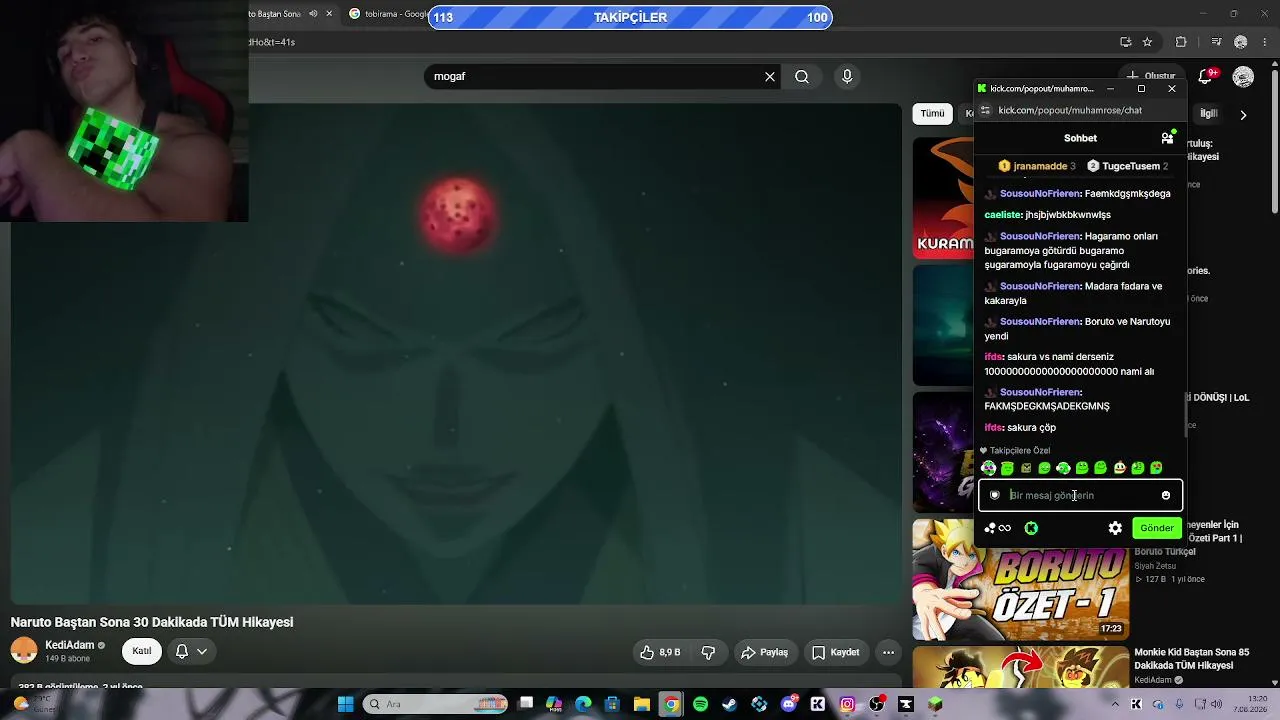Viewport: 1280px width, 720px height.
Task: Click the Windows taskbar search box
Action: (437, 704)
